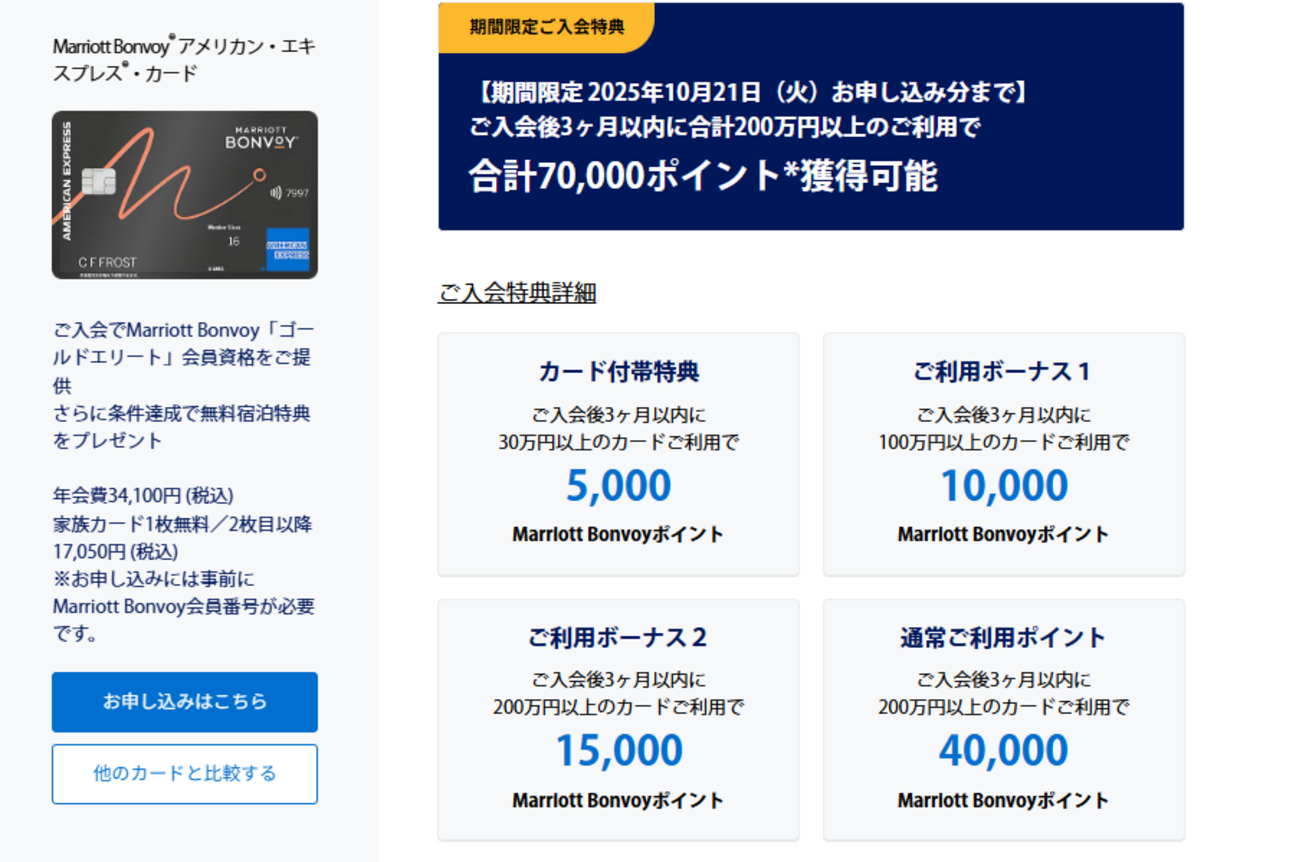Click the ご利用ボーナス２ heading
The width and height of the screenshot is (1299, 862).
pos(619,638)
